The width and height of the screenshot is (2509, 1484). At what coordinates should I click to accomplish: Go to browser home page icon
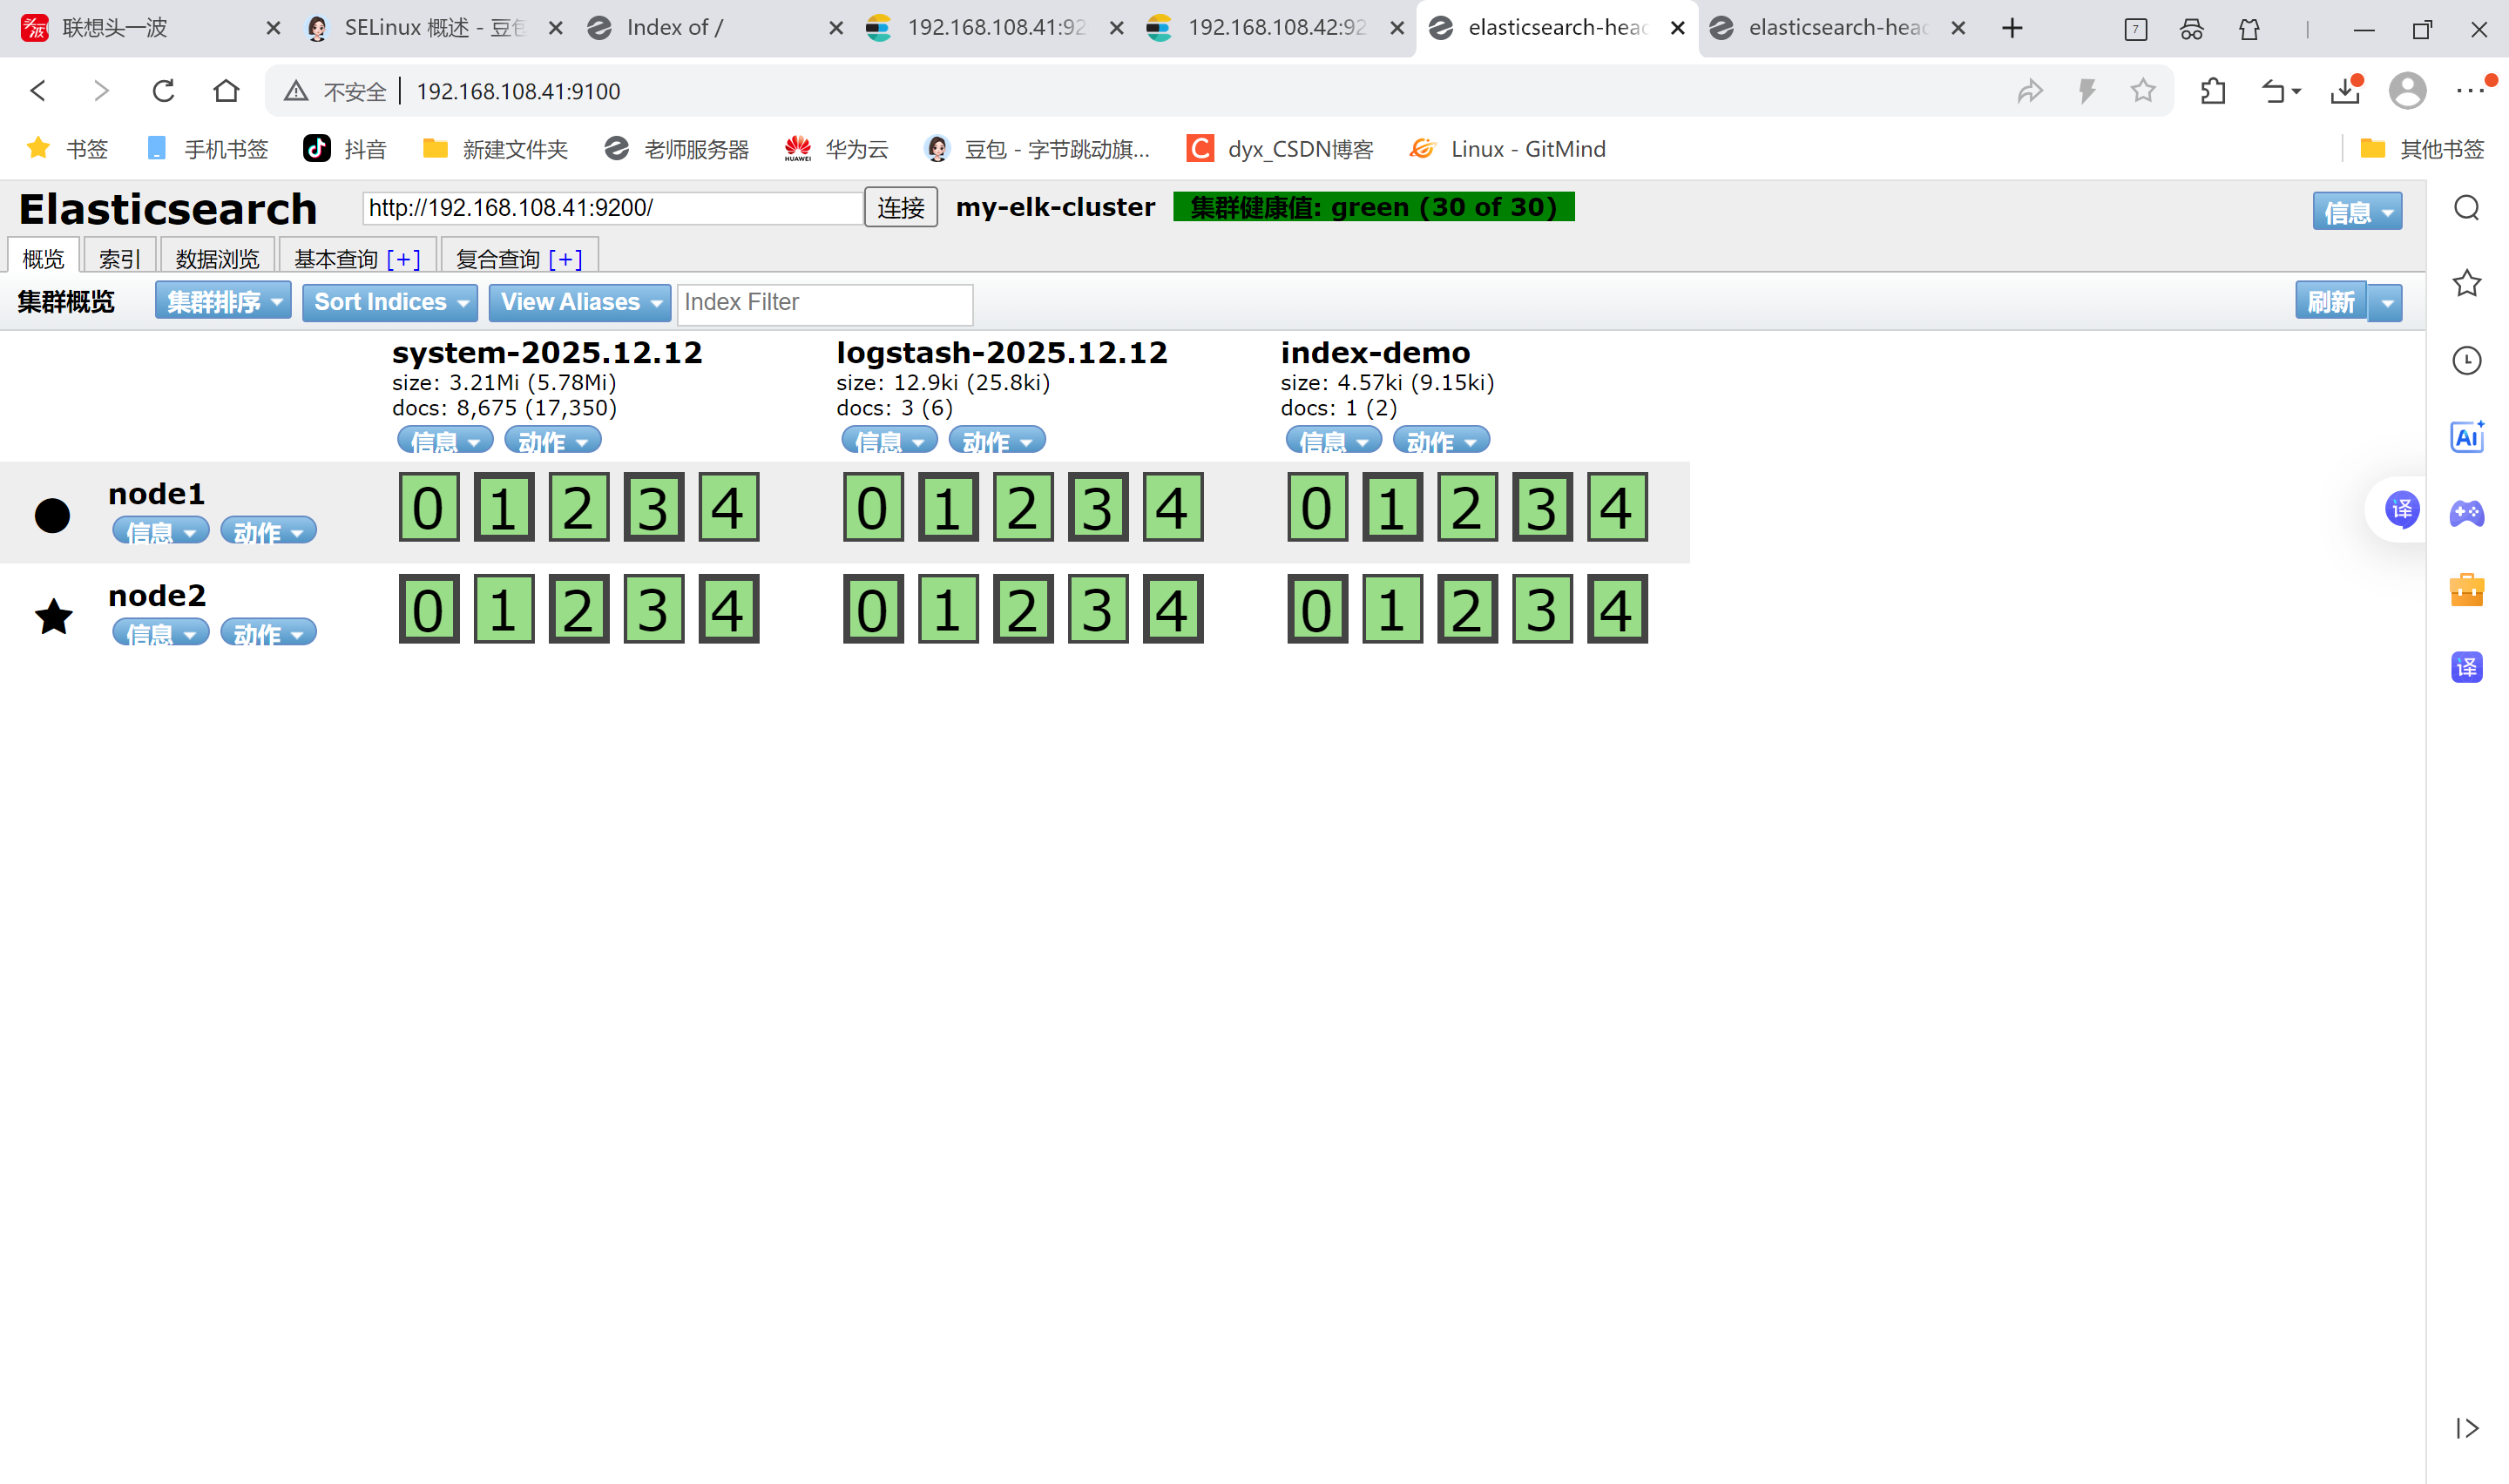click(x=226, y=91)
